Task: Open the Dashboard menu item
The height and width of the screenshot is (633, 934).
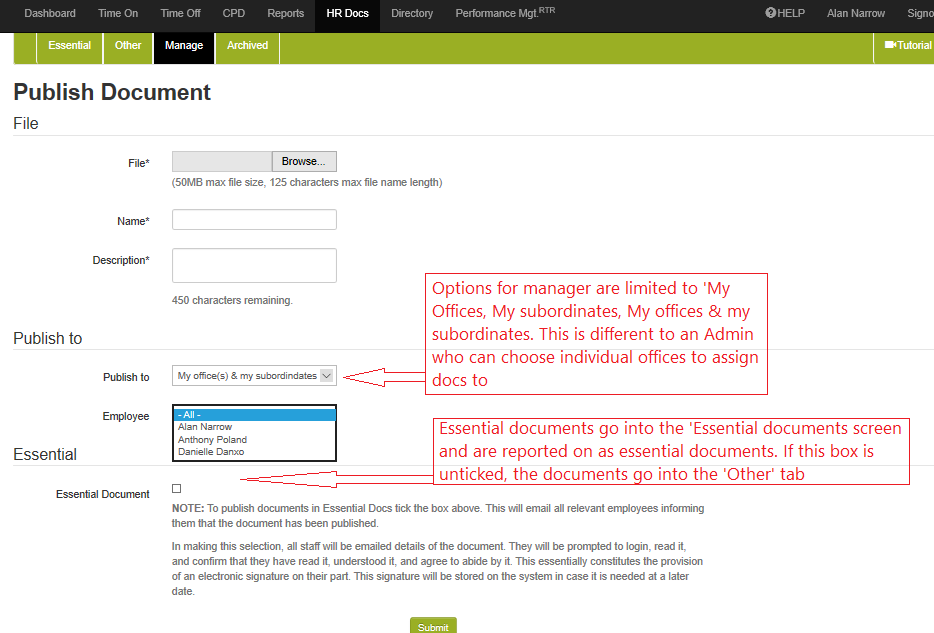Action: pos(50,14)
